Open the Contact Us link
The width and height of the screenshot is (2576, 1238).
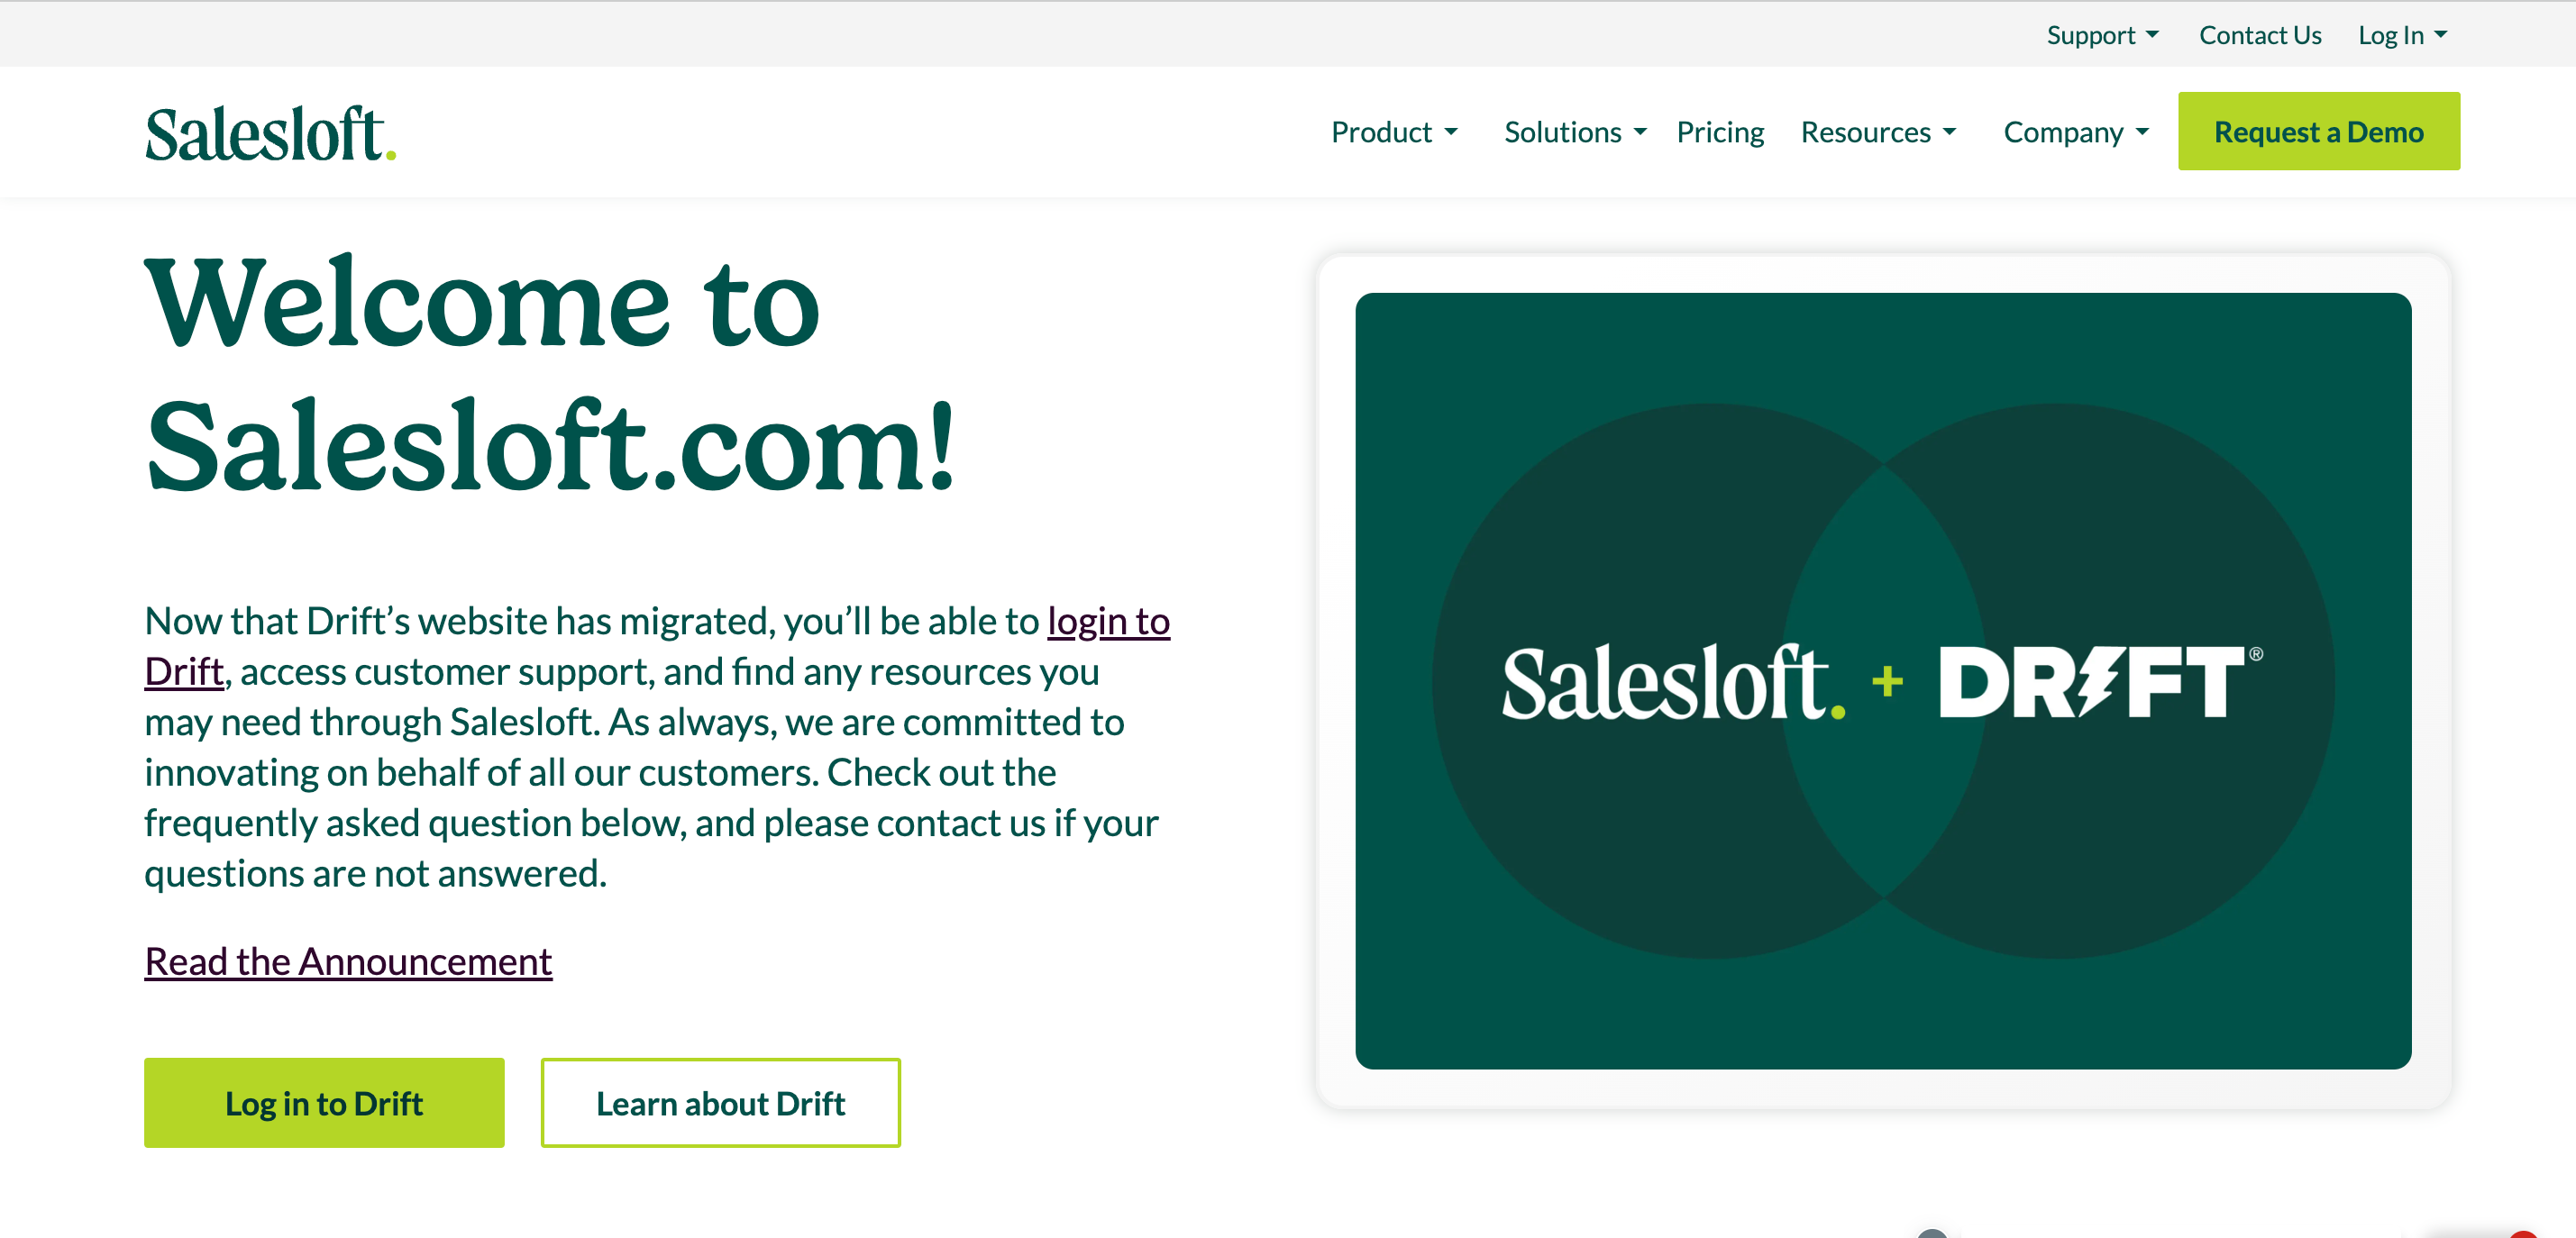[x=2259, y=35]
